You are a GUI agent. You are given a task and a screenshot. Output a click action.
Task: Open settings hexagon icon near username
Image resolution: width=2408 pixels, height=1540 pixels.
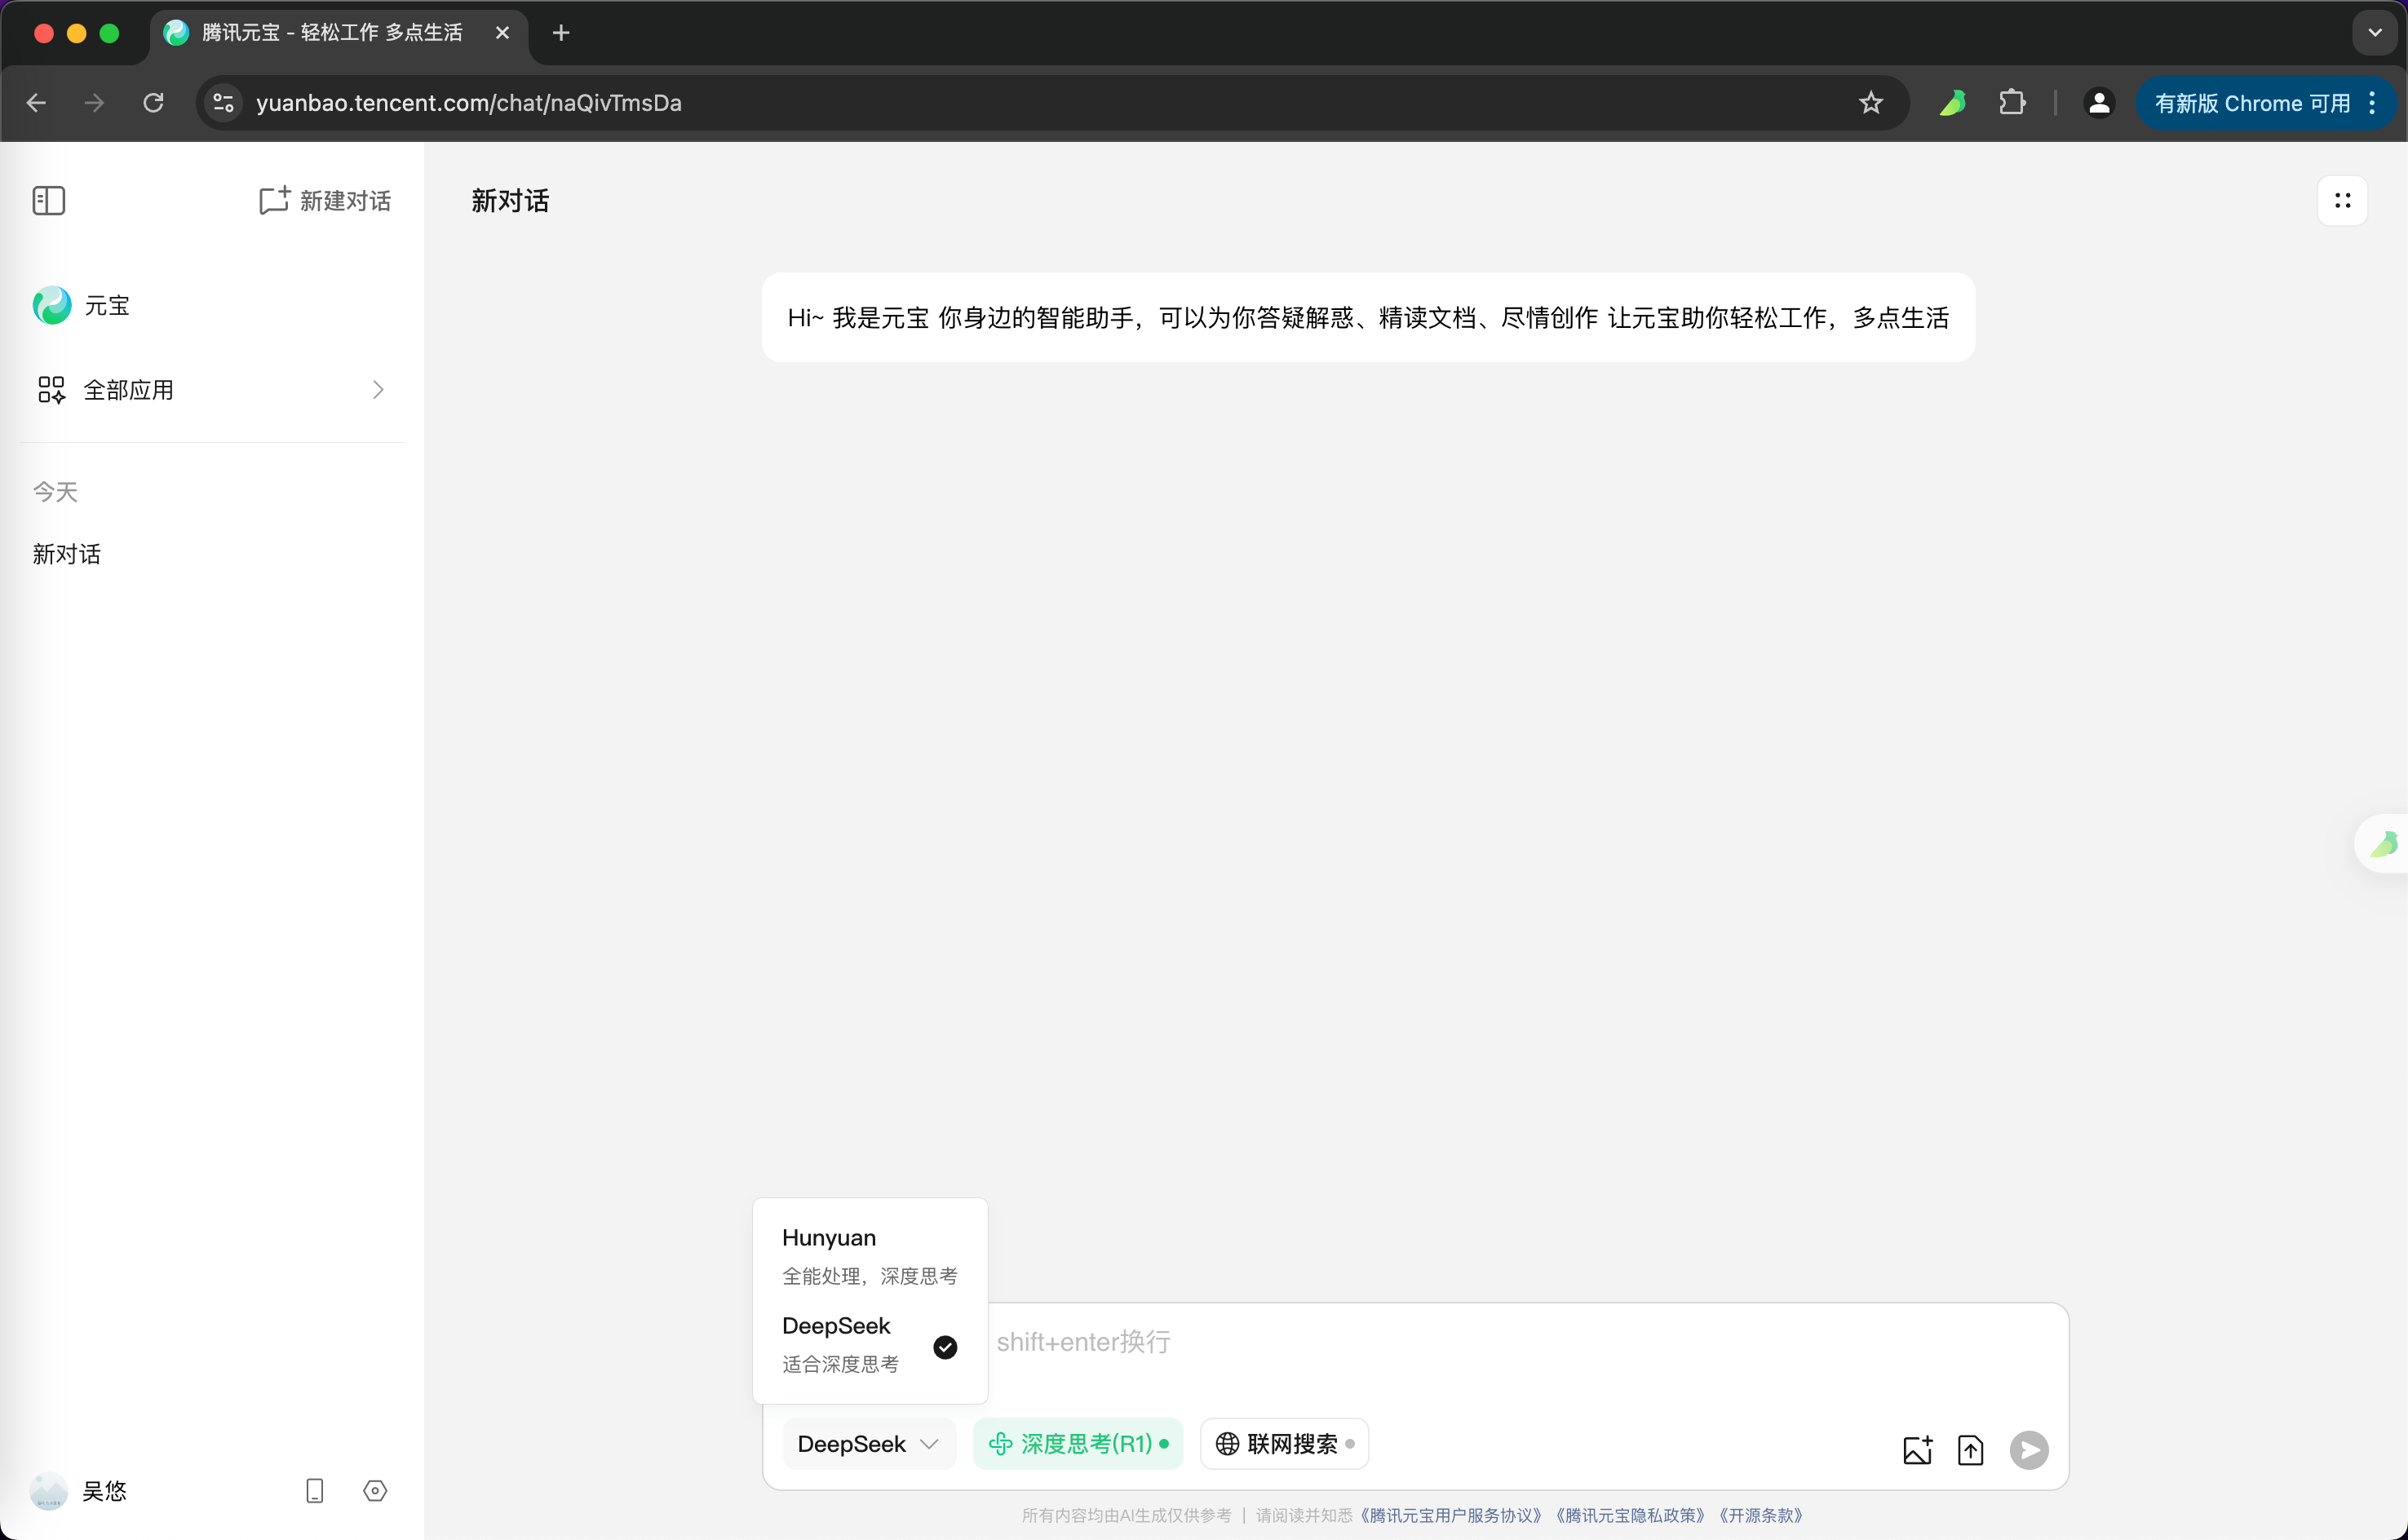point(375,1490)
